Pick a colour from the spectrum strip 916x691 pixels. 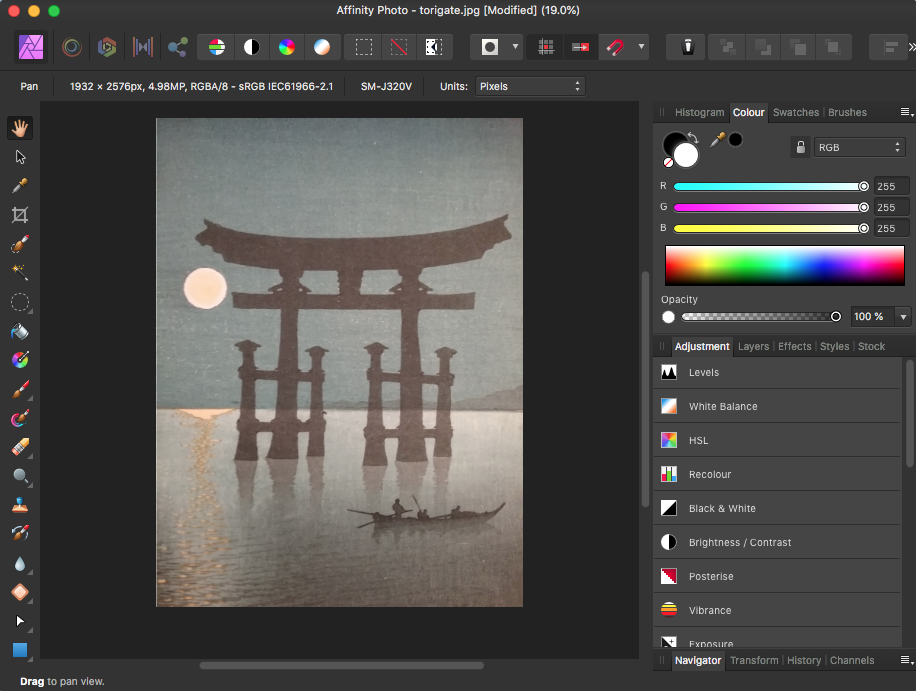[784, 265]
